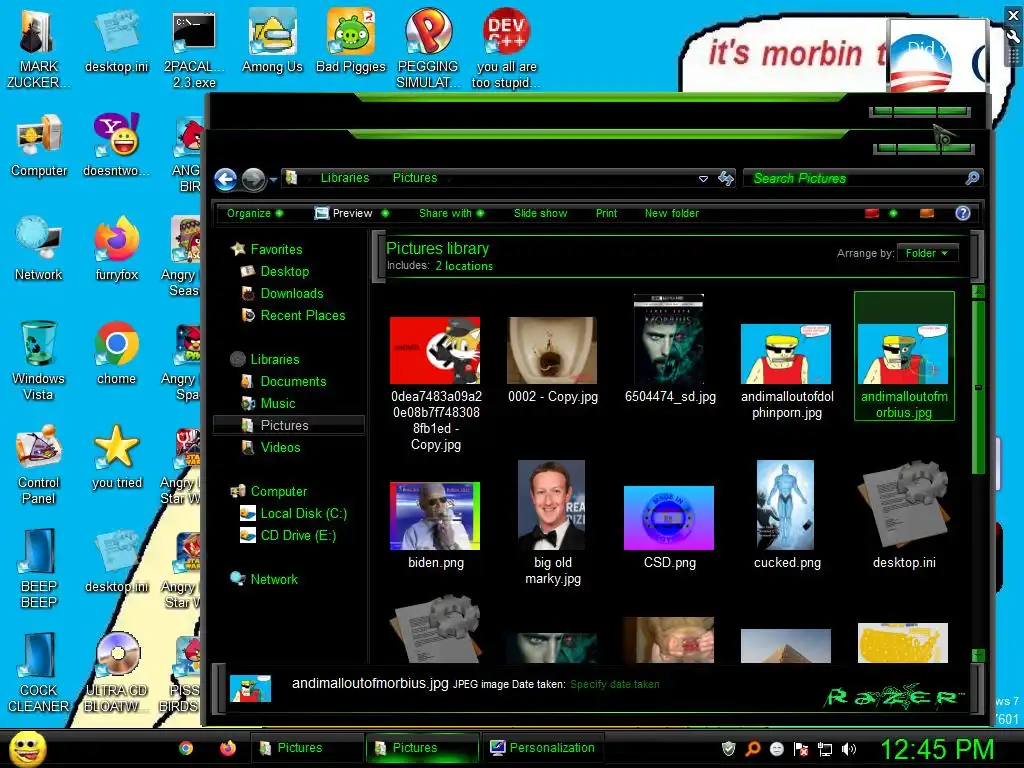Click the volume speaker tray icon
This screenshot has height=768, width=1024.
coord(849,749)
